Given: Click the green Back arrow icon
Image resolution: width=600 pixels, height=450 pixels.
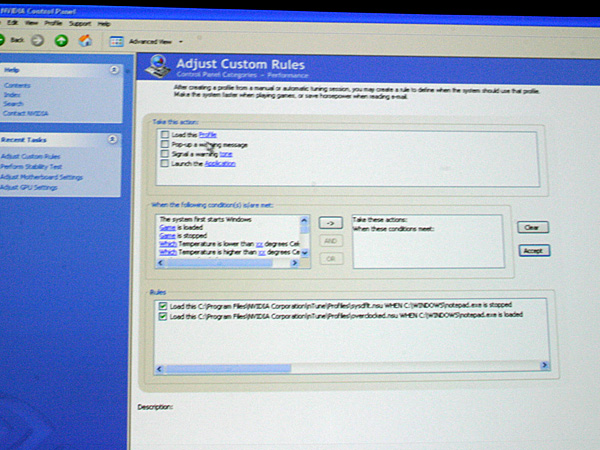Looking at the screenshot, I should click(x=6, y=40).
